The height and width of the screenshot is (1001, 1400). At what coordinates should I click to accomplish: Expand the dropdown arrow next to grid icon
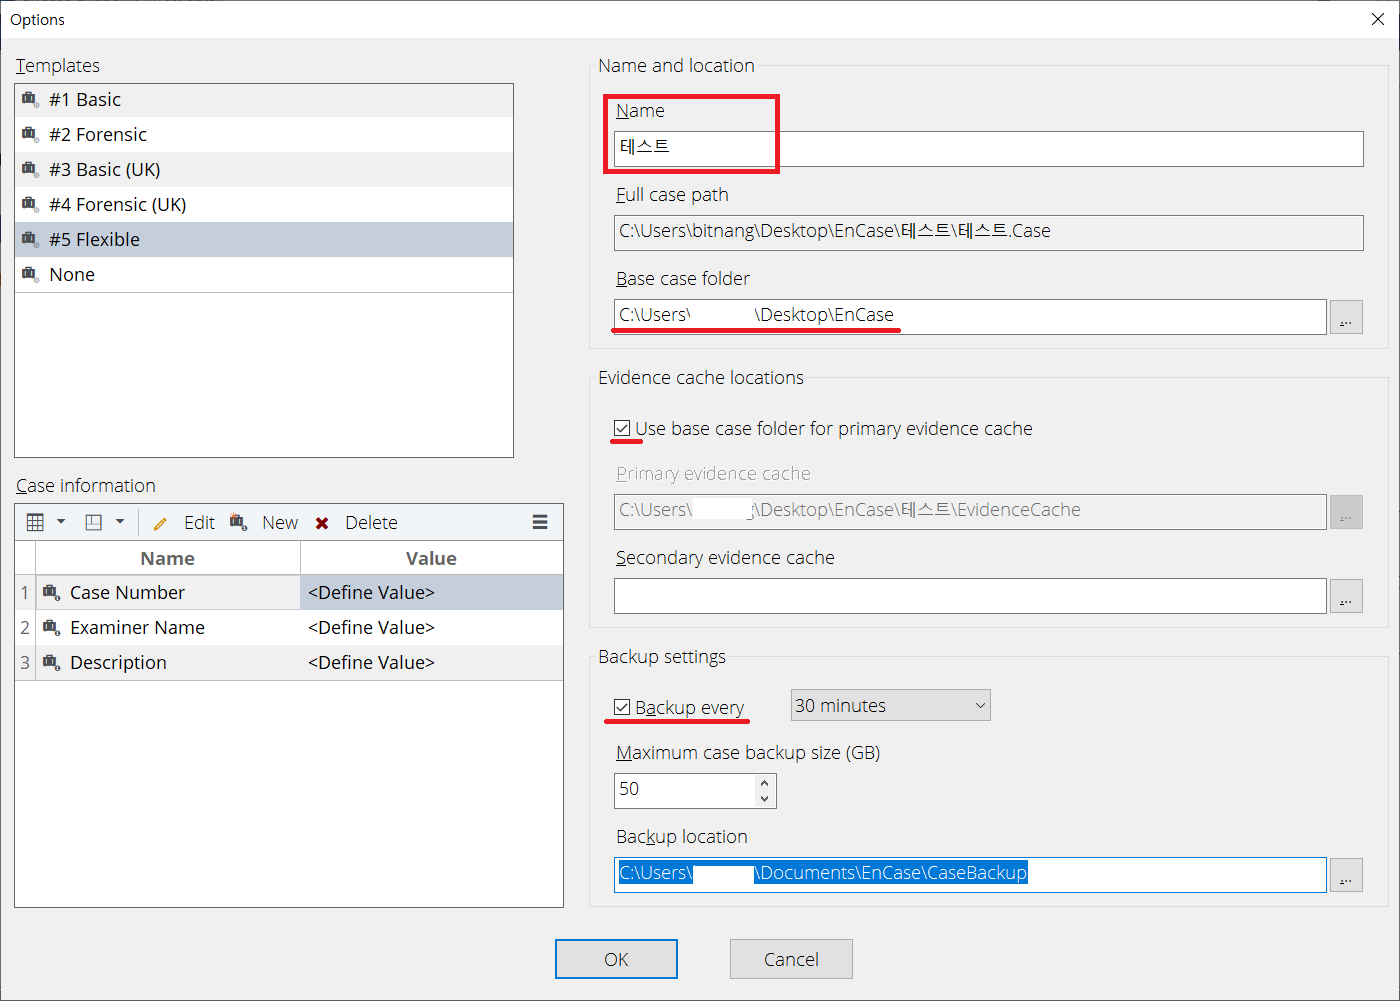(61, 522)
